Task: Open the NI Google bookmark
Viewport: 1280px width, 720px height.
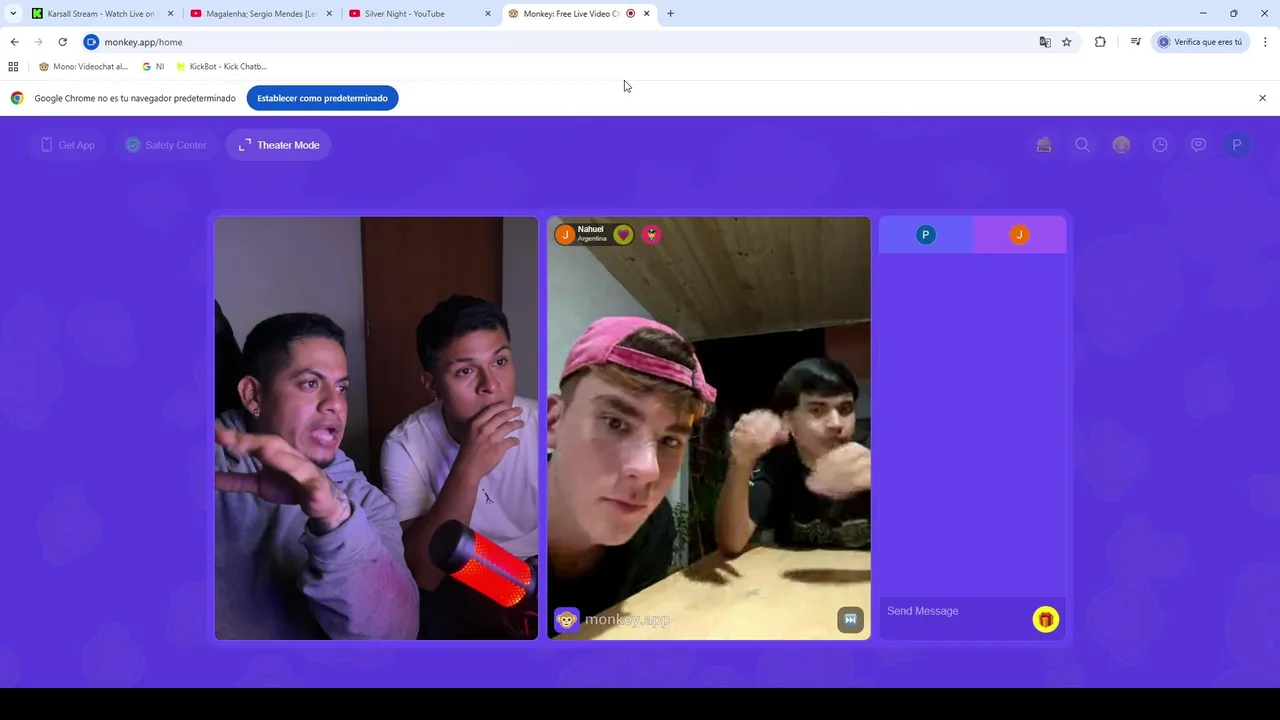Action: 153,67
